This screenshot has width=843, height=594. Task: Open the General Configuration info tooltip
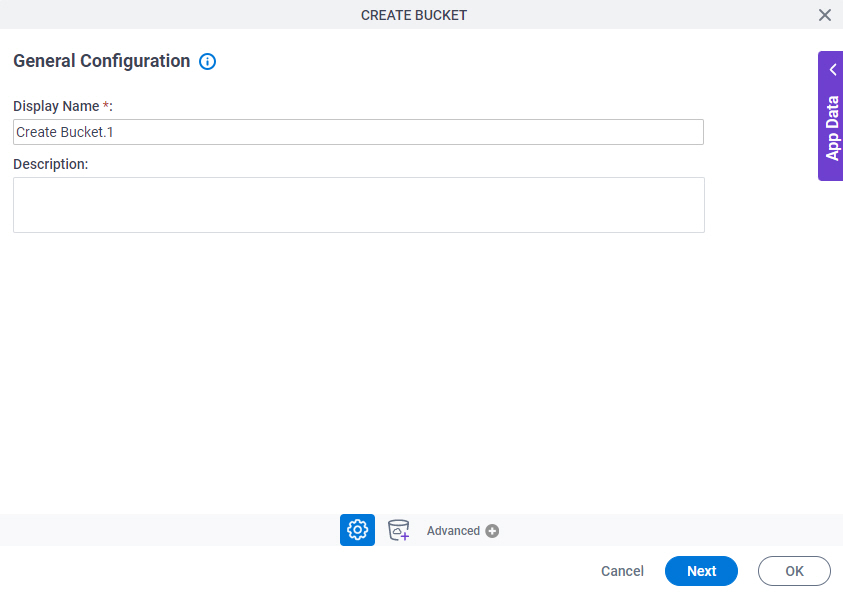(207, 61)
